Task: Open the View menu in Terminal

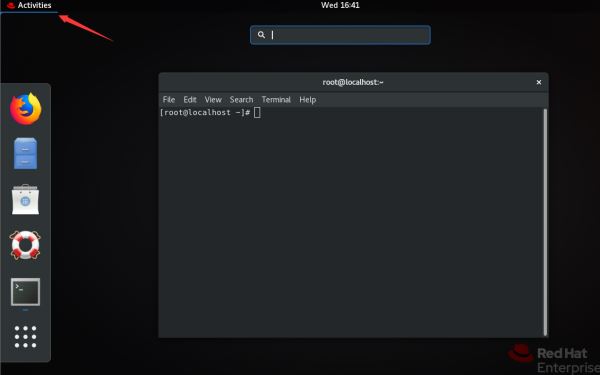Action: tap(213, 99)
